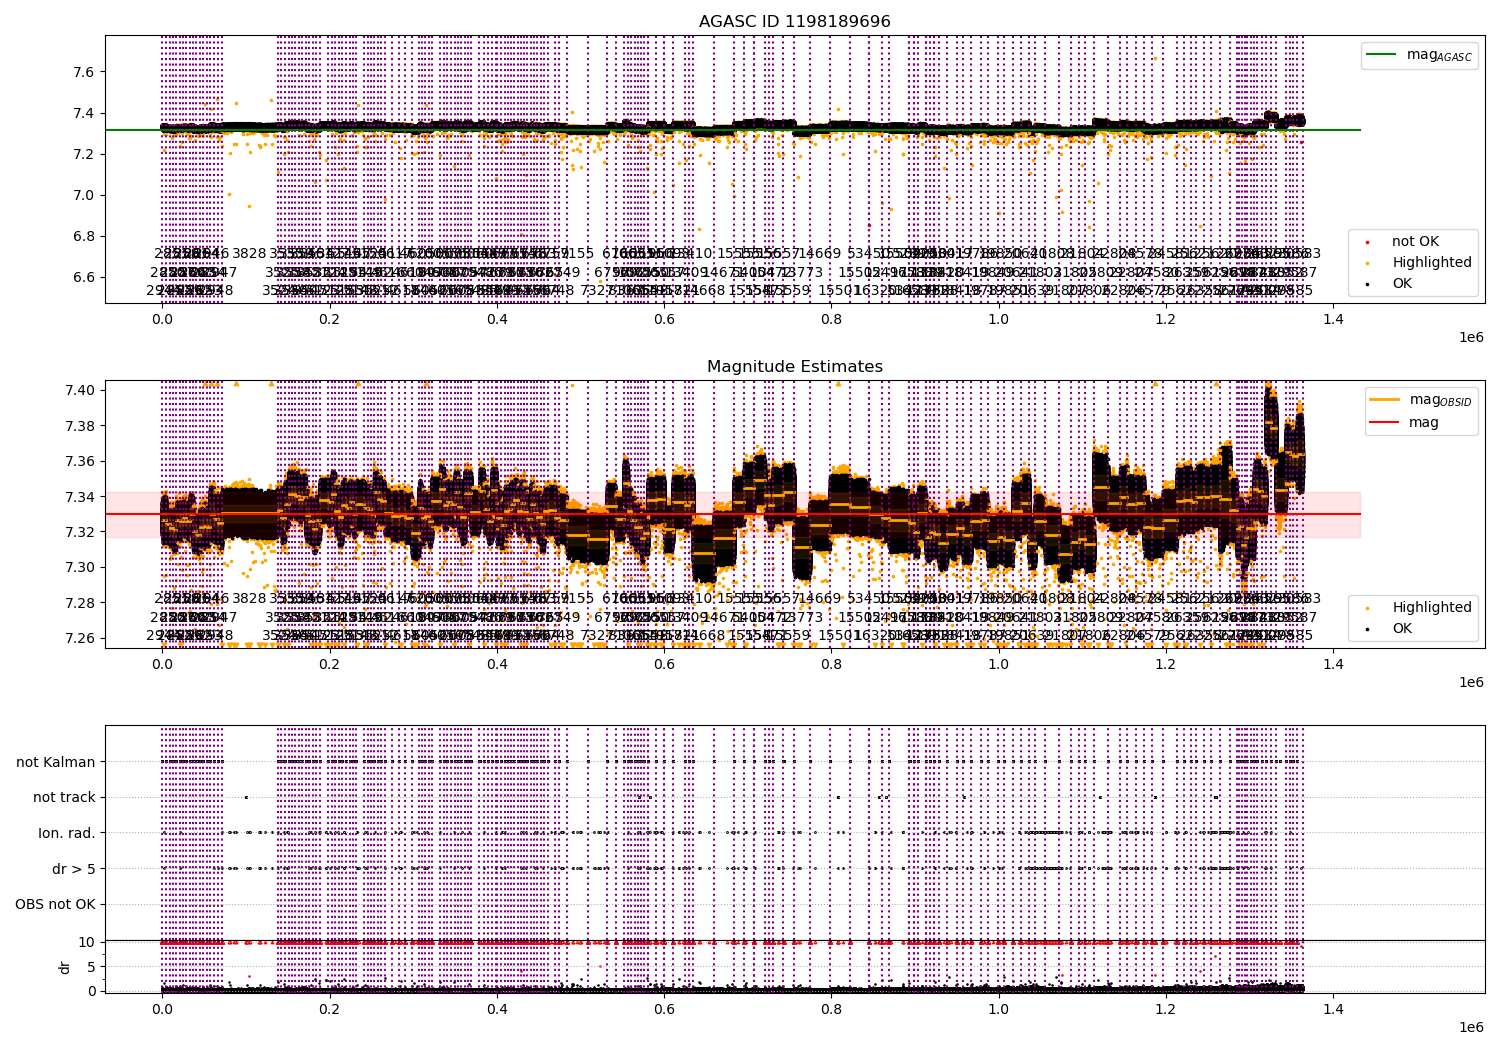1500x1050 pixels.
Task: Click the "1e6" offset label under top plot
Action: pyautogui.click(x=1471, y=337)
